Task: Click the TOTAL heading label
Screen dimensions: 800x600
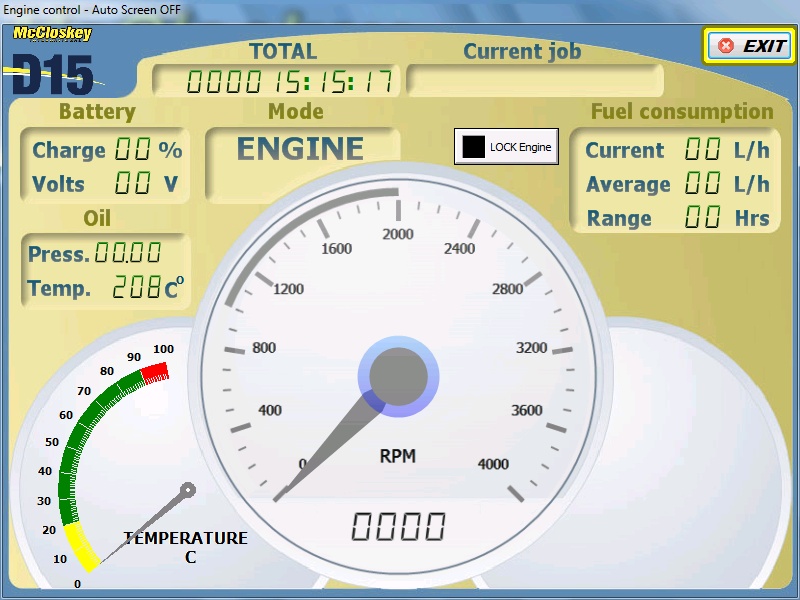Action: pyautogui.click(x=283, y=51)
